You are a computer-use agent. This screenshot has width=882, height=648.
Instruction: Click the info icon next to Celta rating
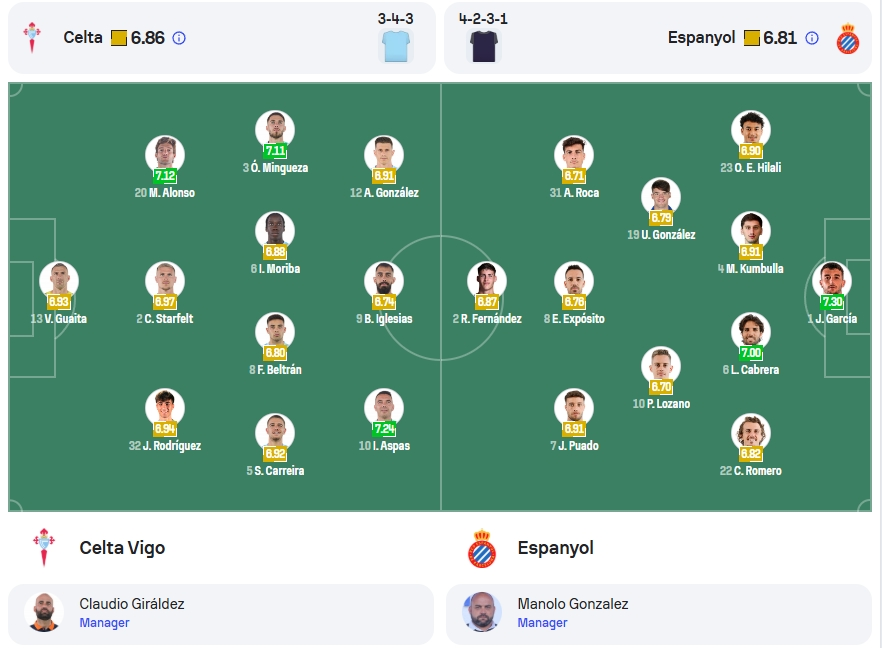(179, 38)
